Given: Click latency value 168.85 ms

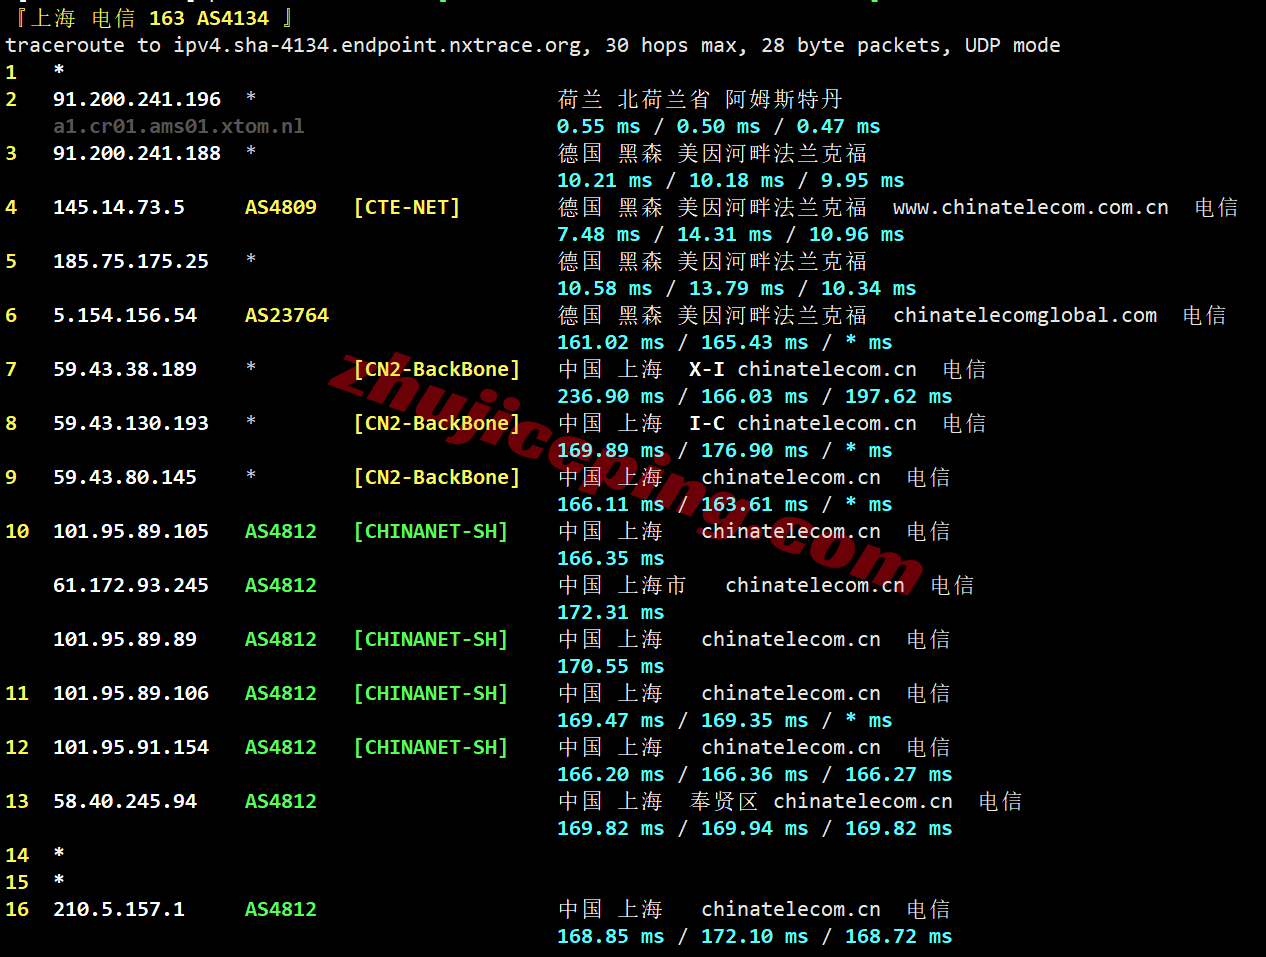Looking at the screenshot, I should point(611,936).
